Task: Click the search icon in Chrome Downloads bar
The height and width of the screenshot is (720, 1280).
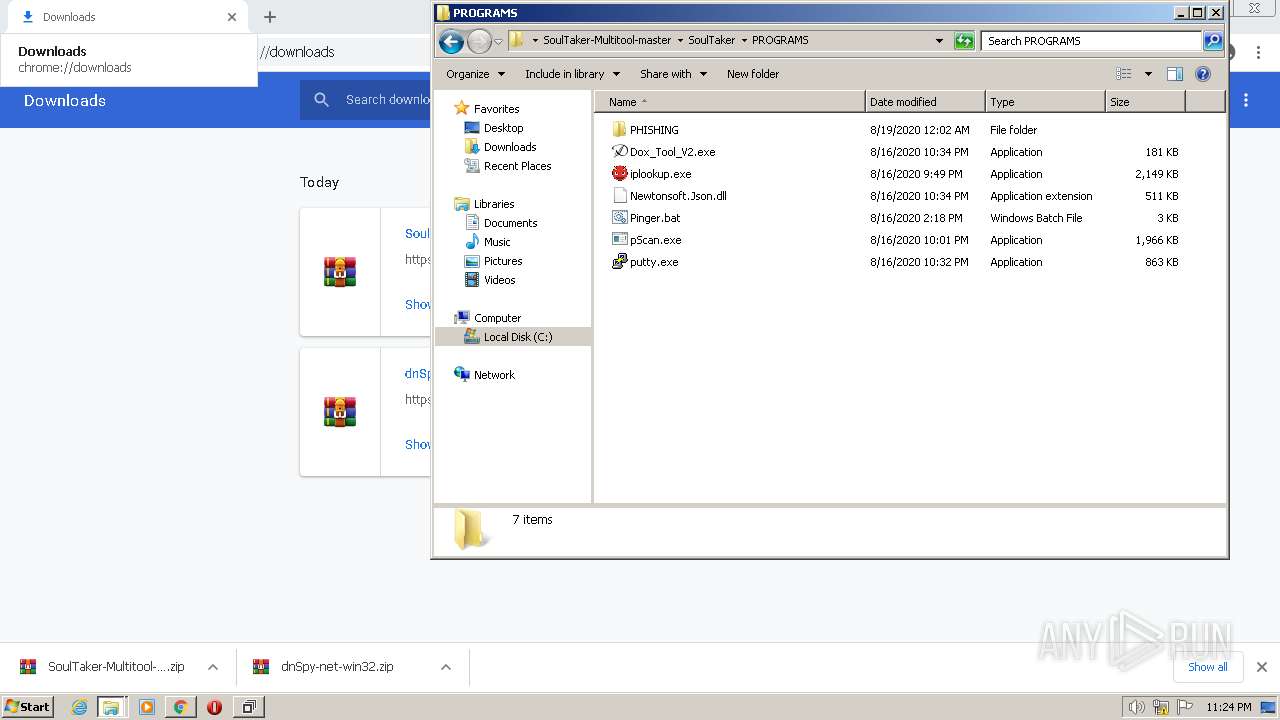Action: click(x=321, y=100)
